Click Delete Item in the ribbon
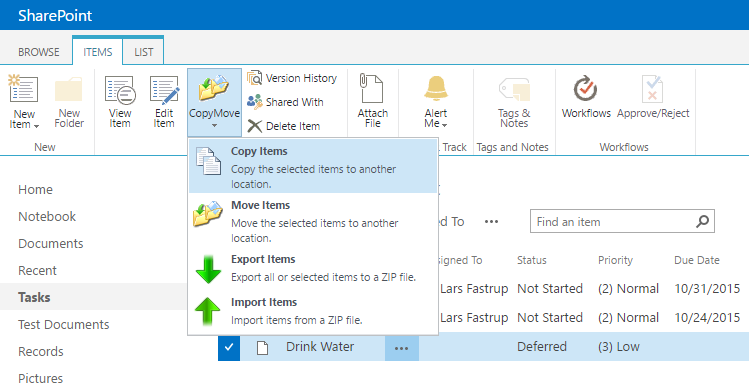 point(284,126)
